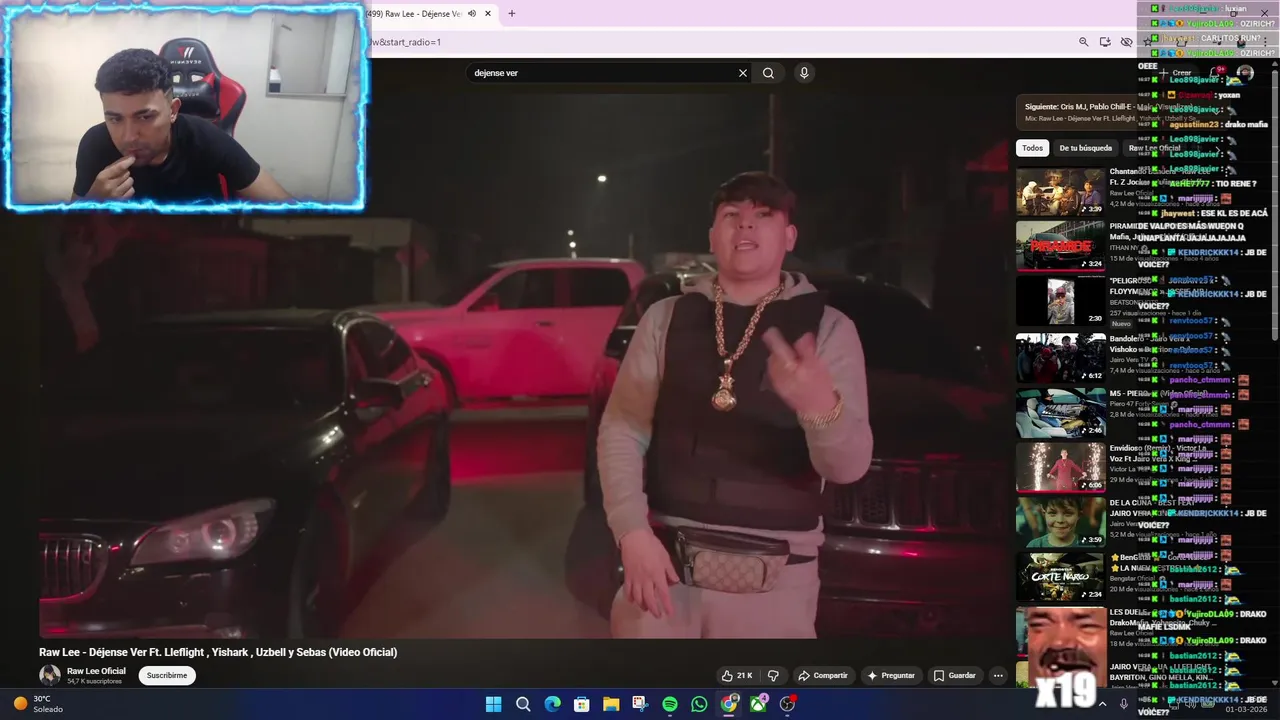Open YouTube notifications bell (9+)
The width and height of the screenshot is (1280, 720).
pyautogui.click(x=1217, y=73)
